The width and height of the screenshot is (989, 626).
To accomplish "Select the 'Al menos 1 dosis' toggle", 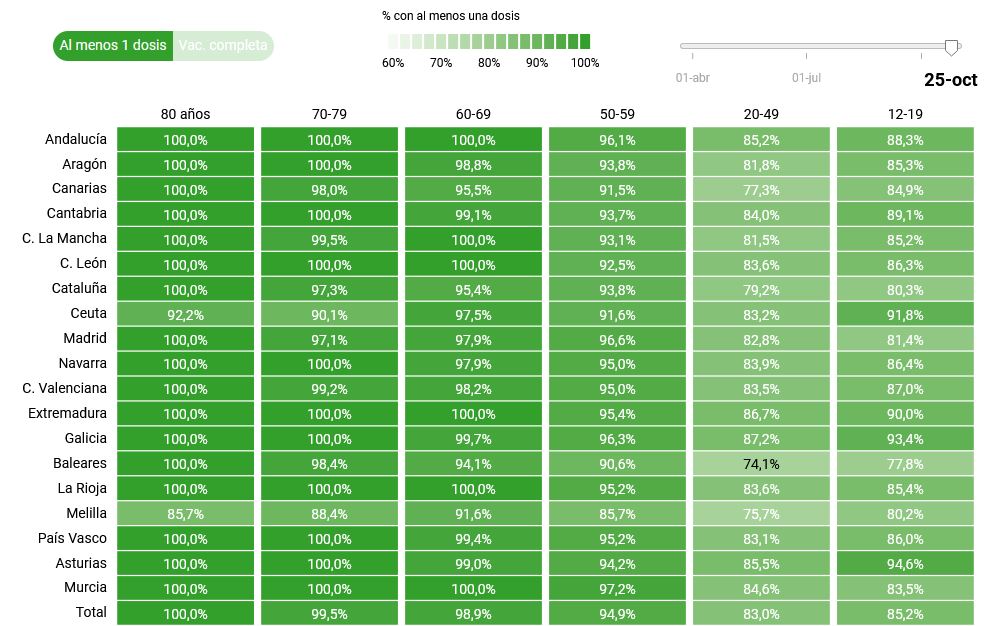I will point(112,45).
